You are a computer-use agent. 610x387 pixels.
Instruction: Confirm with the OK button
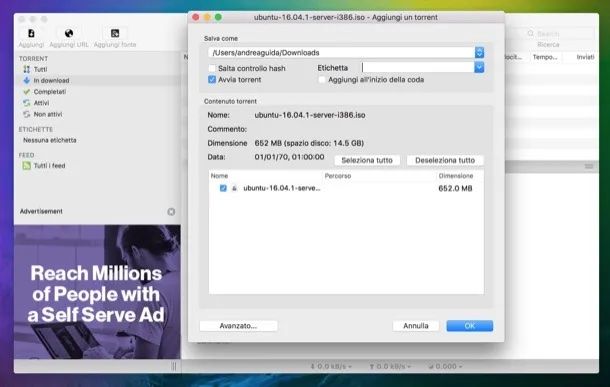click(470, 326)
